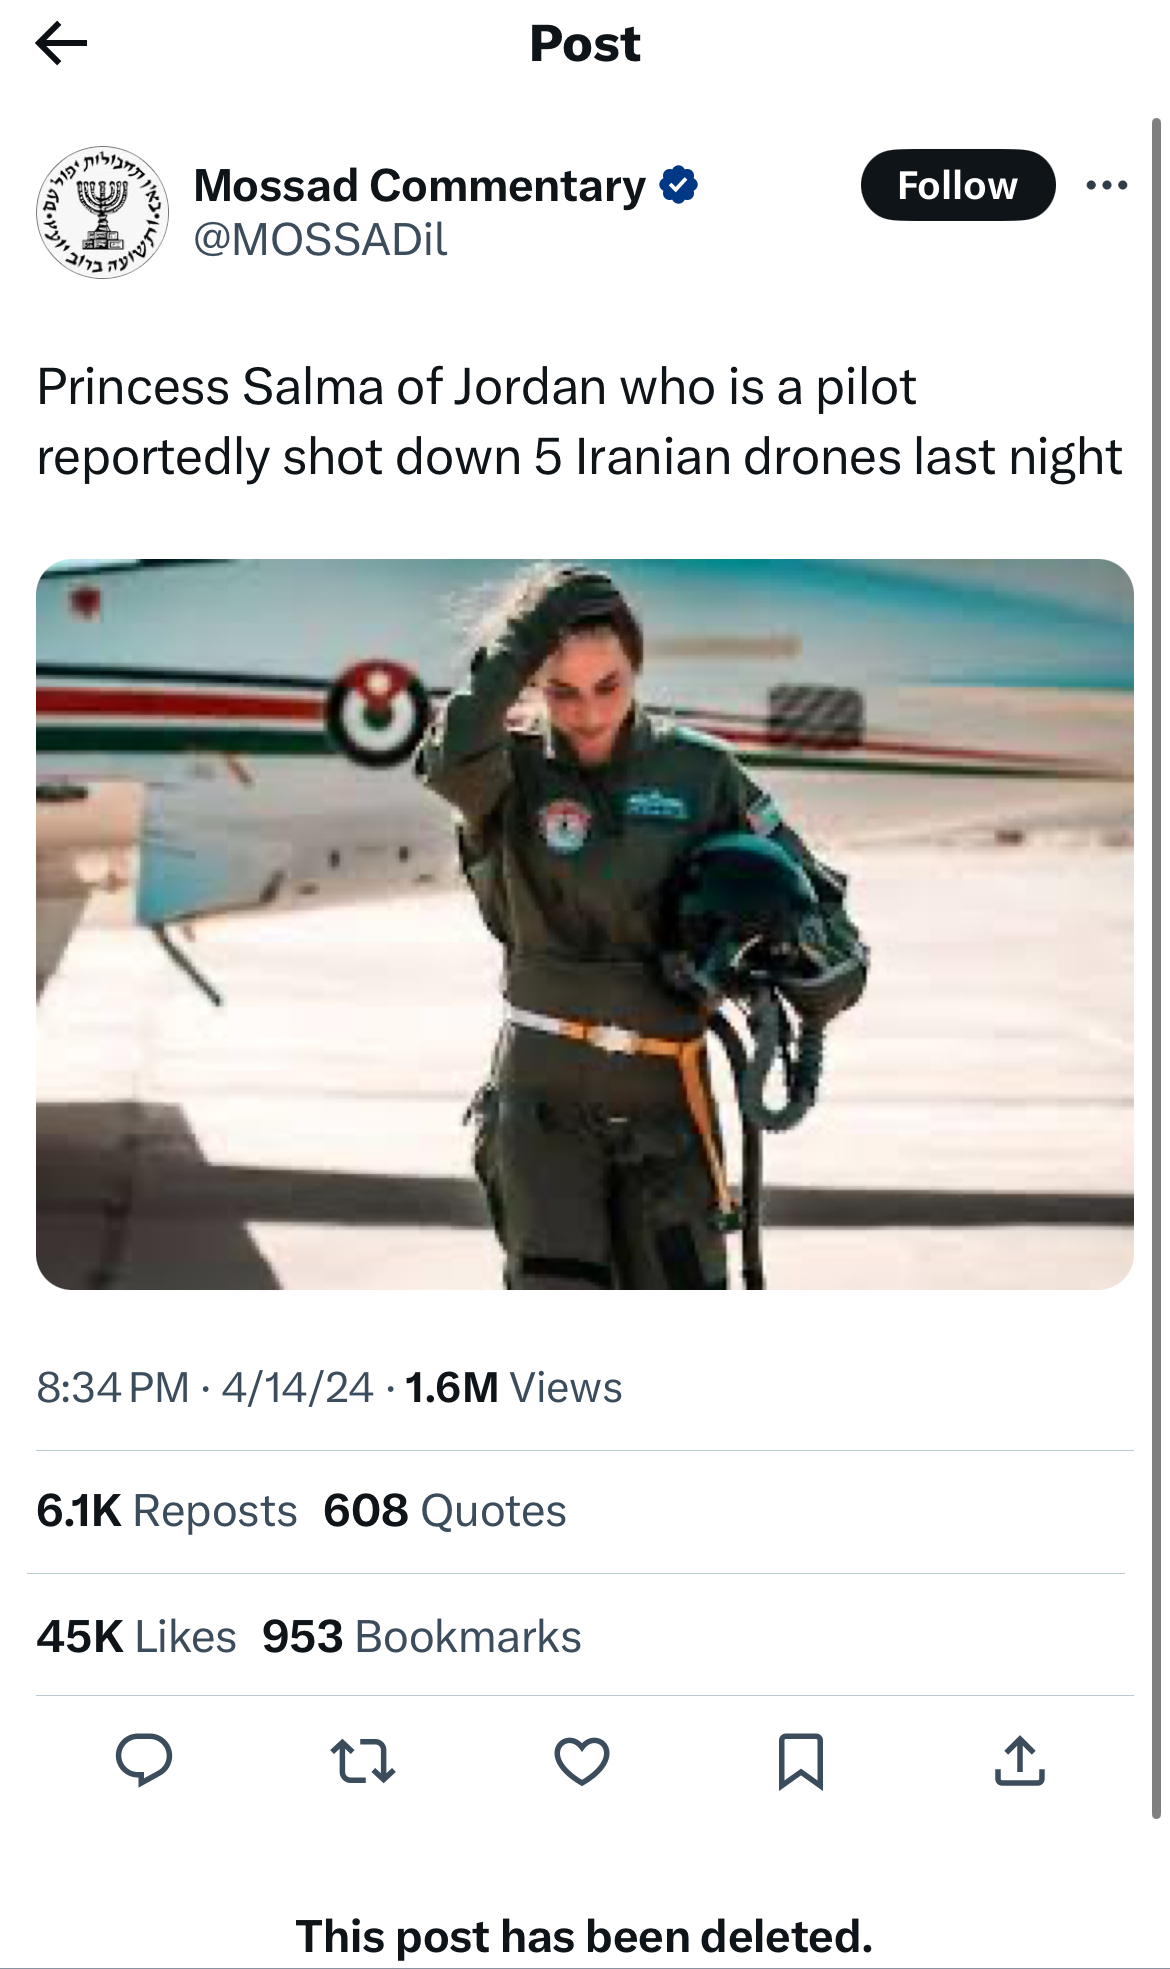Click the 1.6M Views count
1170x1969 pixels.
point(513,1388)
